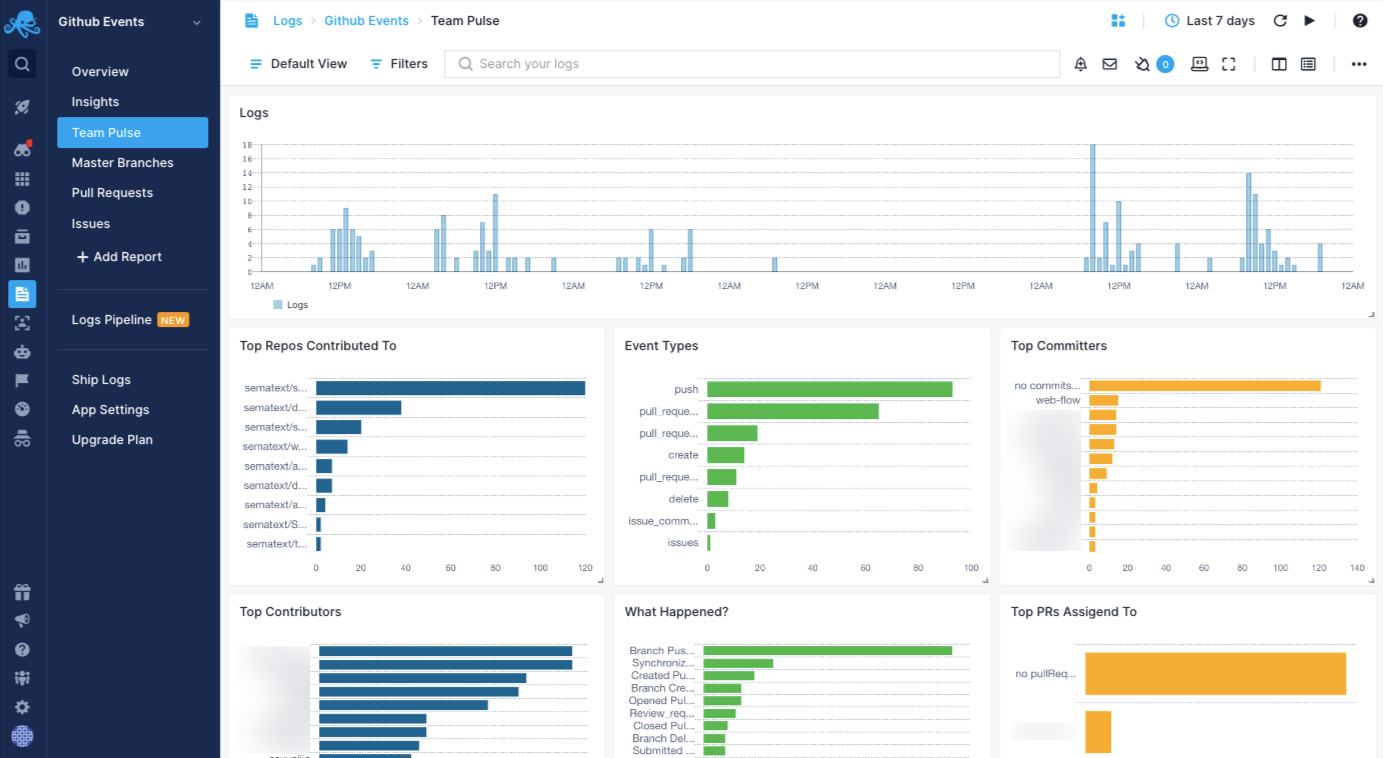Open the face-scan icon in left rail
Image resolution: width=1383 pixels, height=758 pixels.
click(x=22, y=323)
